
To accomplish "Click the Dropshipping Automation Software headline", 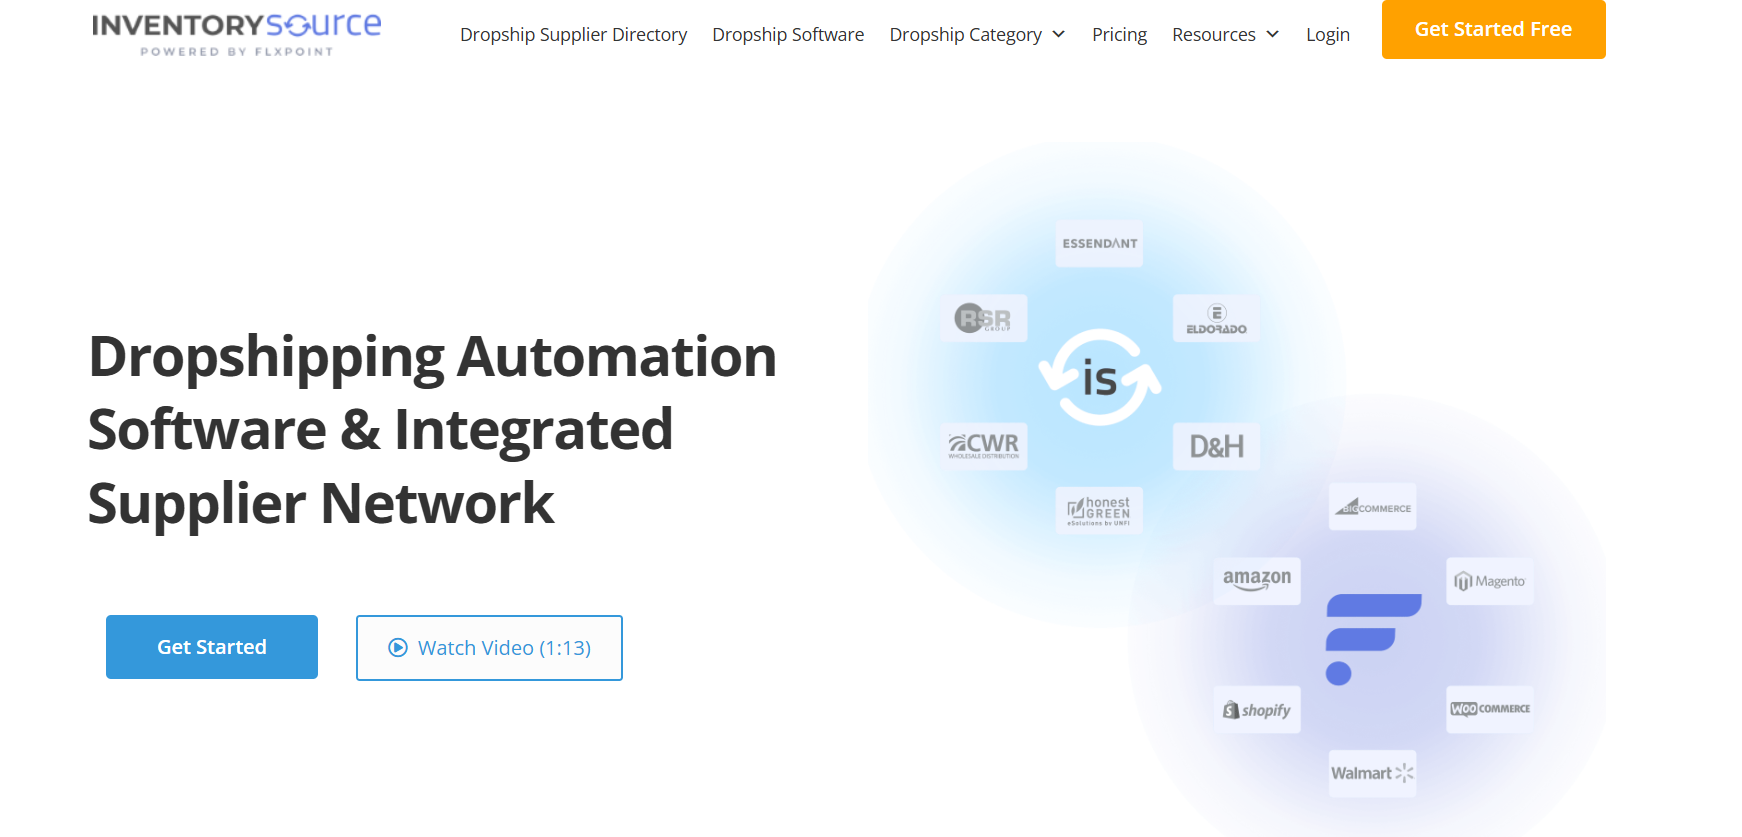I will pyautogui.click(x=432, y=430).
